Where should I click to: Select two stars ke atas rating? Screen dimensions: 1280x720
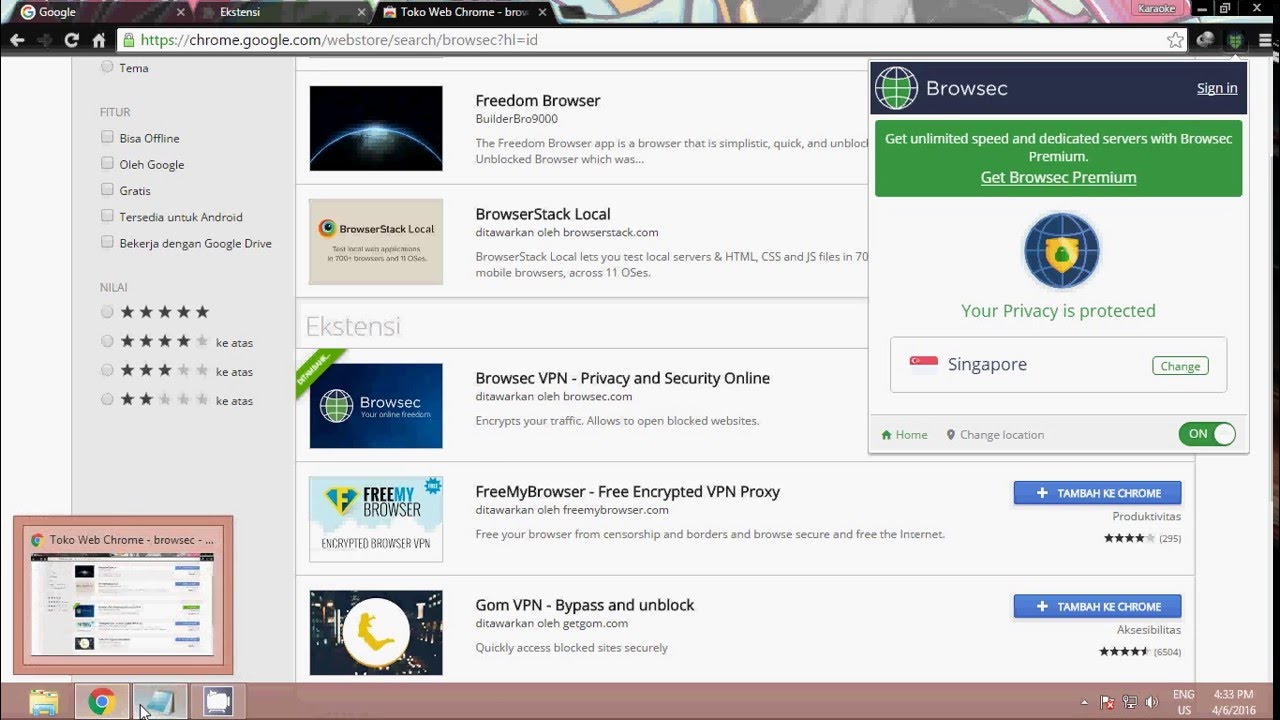point(107,399)
